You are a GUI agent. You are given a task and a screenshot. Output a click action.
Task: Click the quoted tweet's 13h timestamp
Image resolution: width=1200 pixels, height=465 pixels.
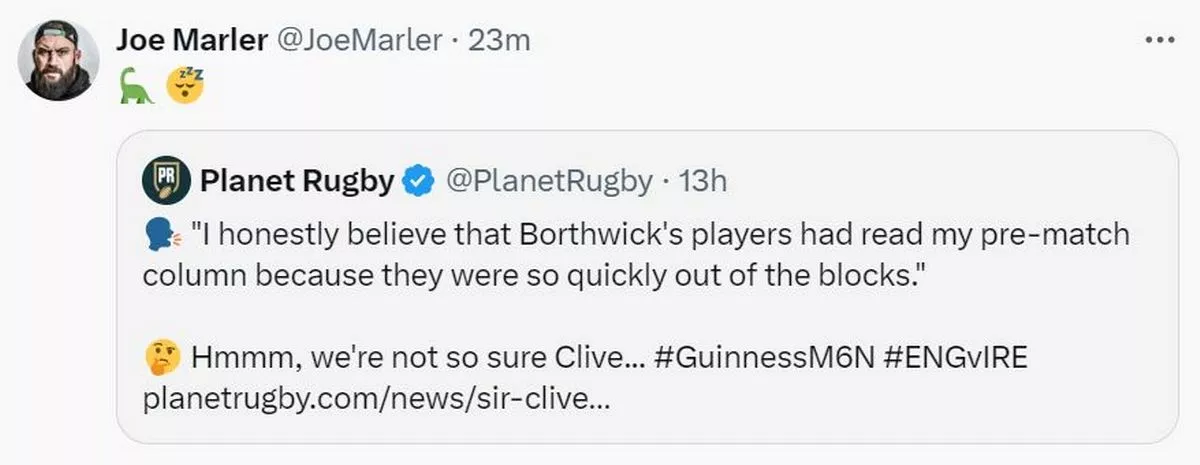coord(702,181)
